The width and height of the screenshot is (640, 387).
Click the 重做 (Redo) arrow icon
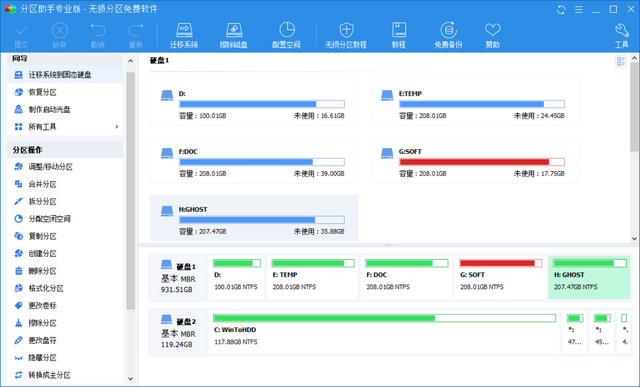[136, 31]
